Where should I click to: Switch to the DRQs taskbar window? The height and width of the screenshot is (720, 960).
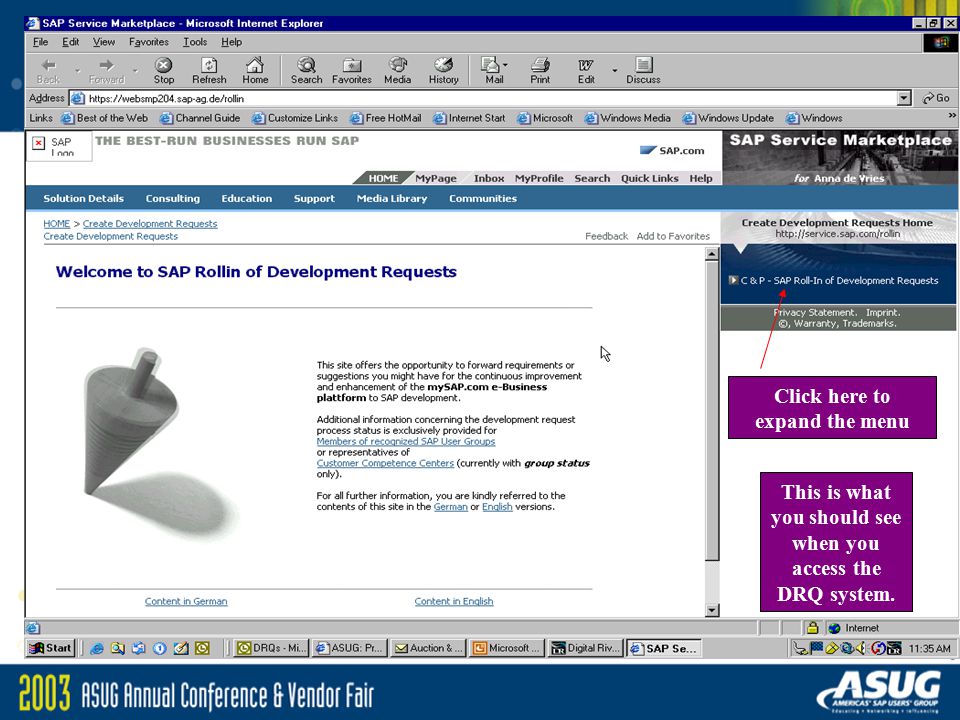point(272,648)
